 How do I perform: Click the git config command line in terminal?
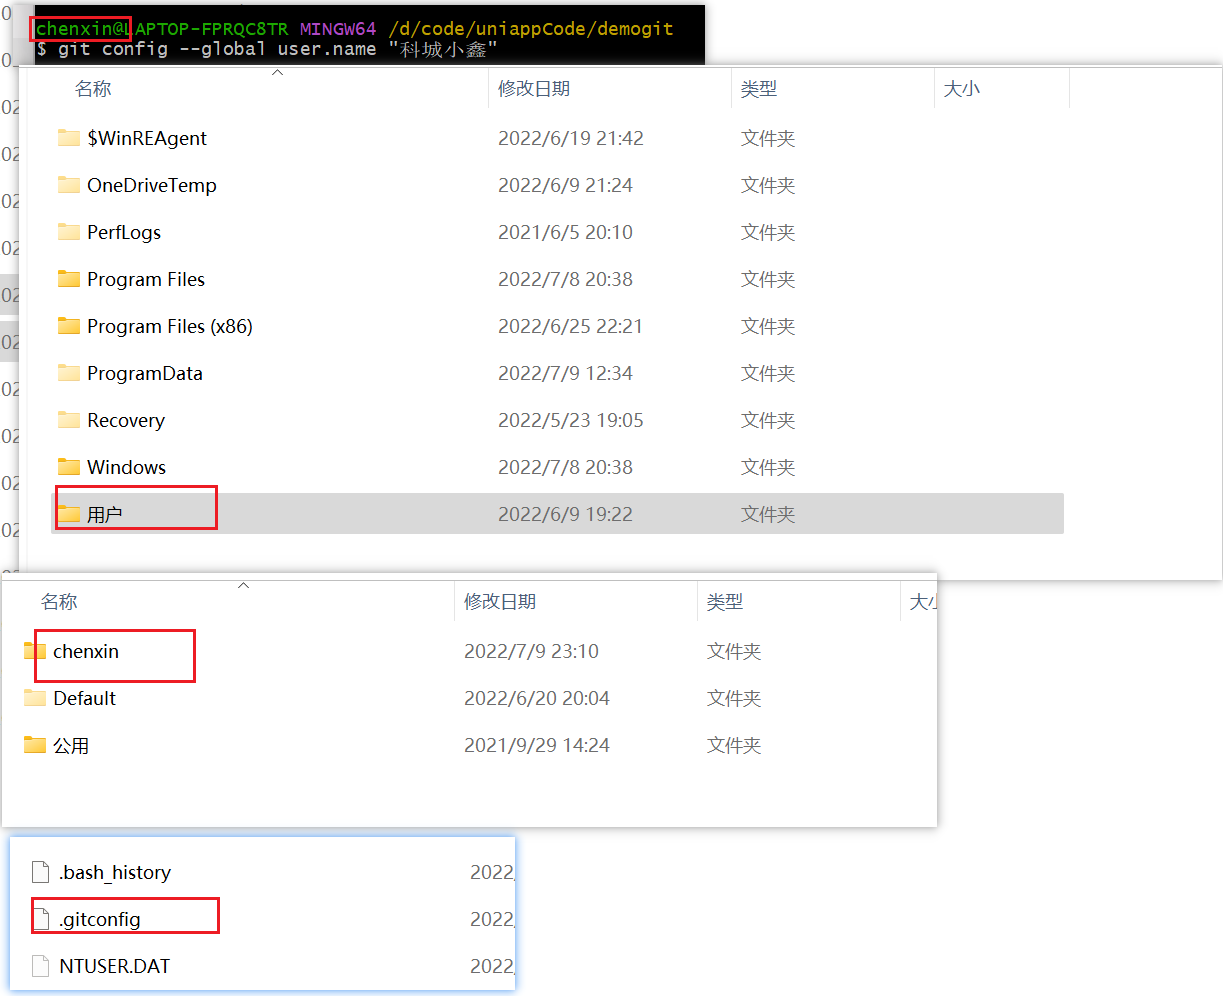(266, 49)
